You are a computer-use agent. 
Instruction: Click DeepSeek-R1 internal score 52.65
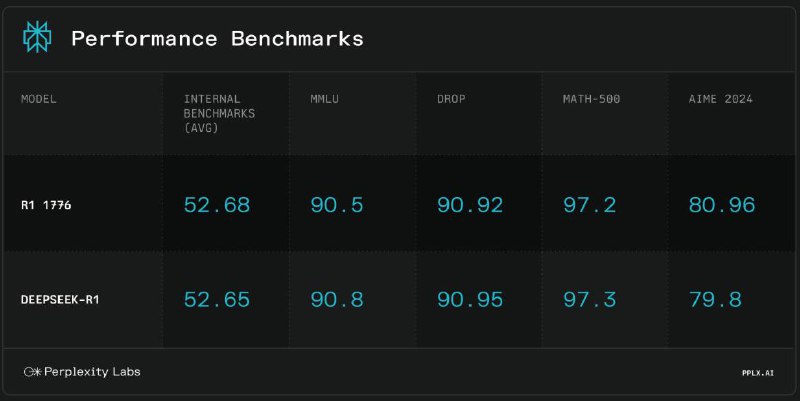[217, 299]
